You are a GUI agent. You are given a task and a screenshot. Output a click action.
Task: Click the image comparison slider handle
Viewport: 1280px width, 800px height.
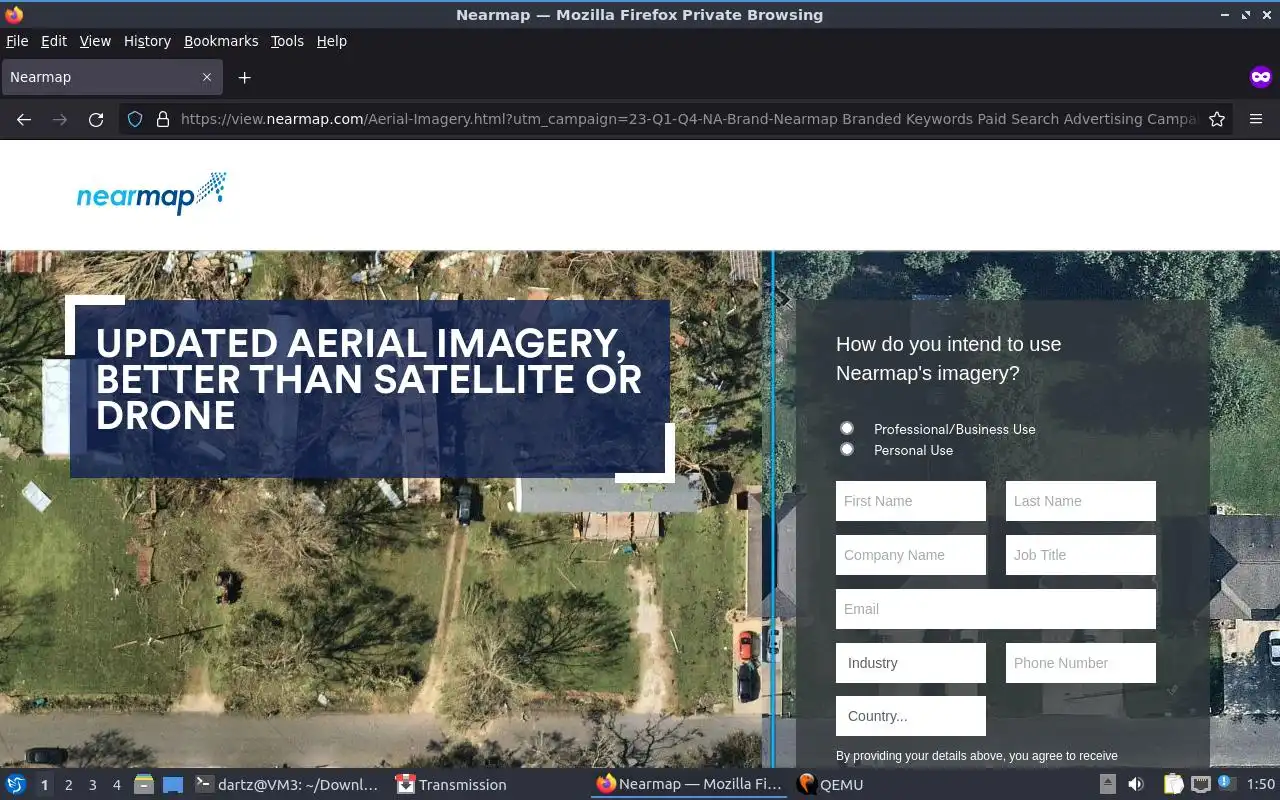click(x=773, y=510)
